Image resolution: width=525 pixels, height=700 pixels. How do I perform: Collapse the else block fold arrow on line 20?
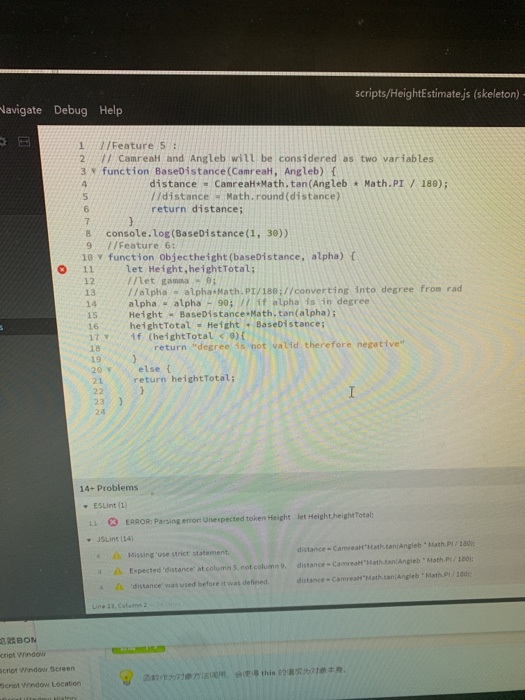tap(109, 370)
